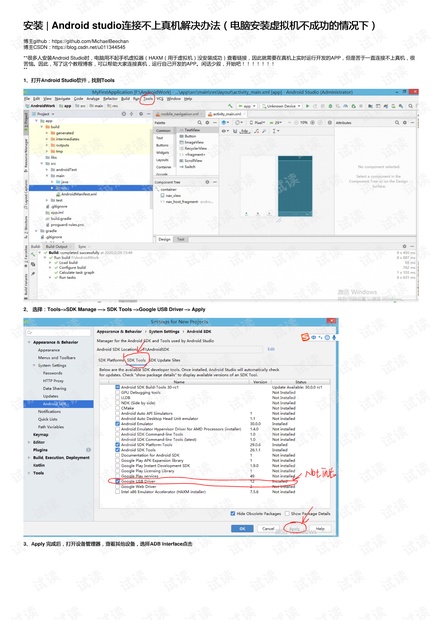Switch to the SDK Tools tab
This screenshot has height=620, width=440.
point(136,360)
